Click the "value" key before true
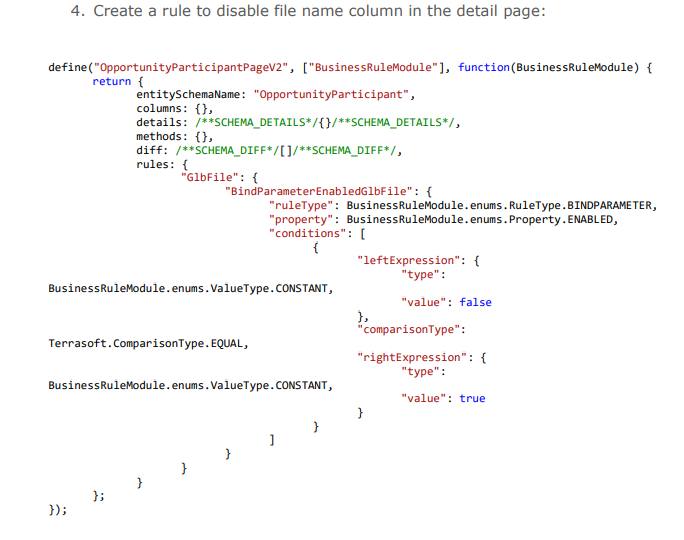Viewport: 684px width, 540px height. 424,398
